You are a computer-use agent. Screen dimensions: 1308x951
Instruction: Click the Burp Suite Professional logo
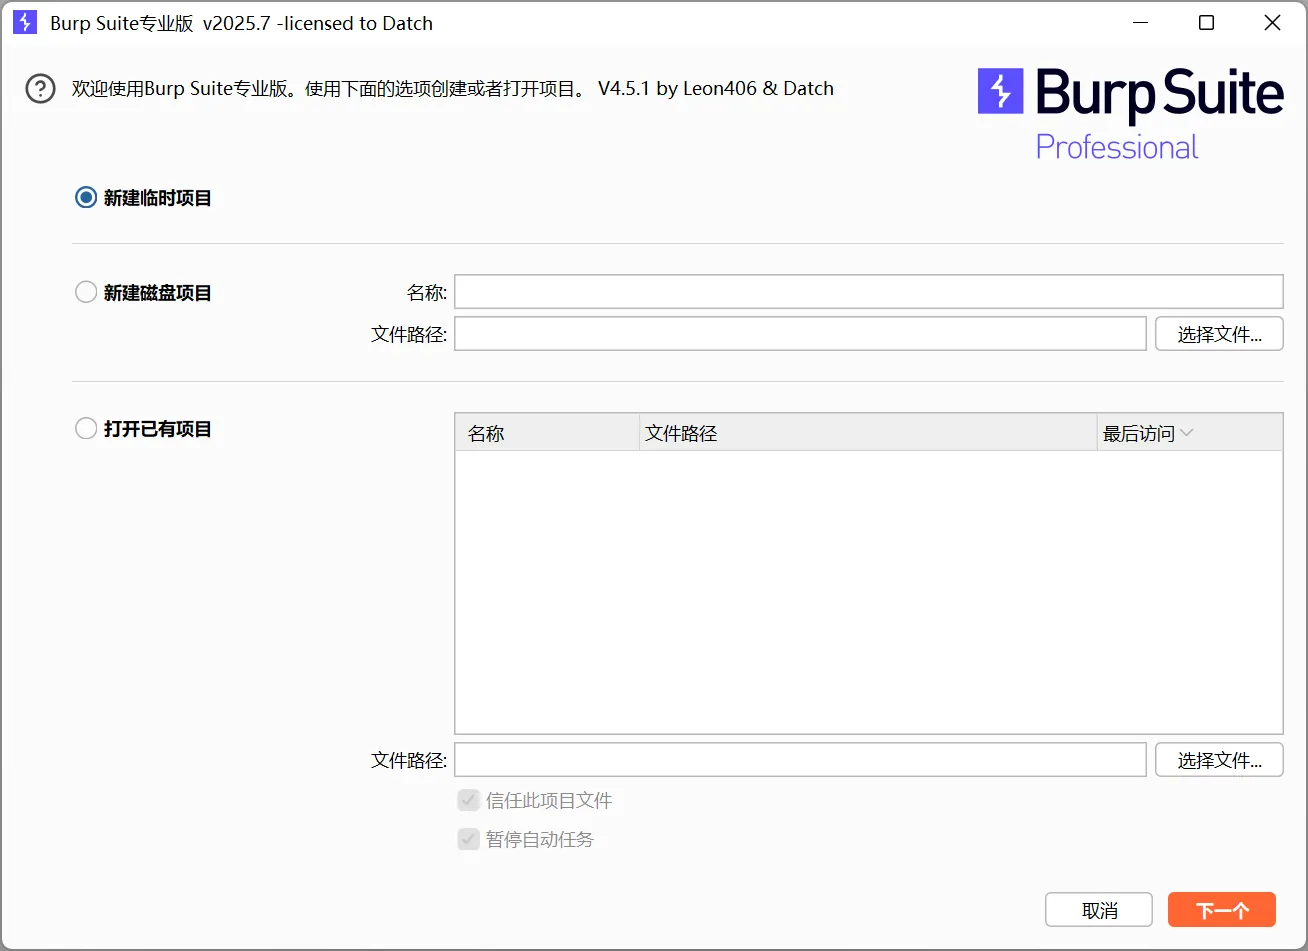click(1130, 114)
